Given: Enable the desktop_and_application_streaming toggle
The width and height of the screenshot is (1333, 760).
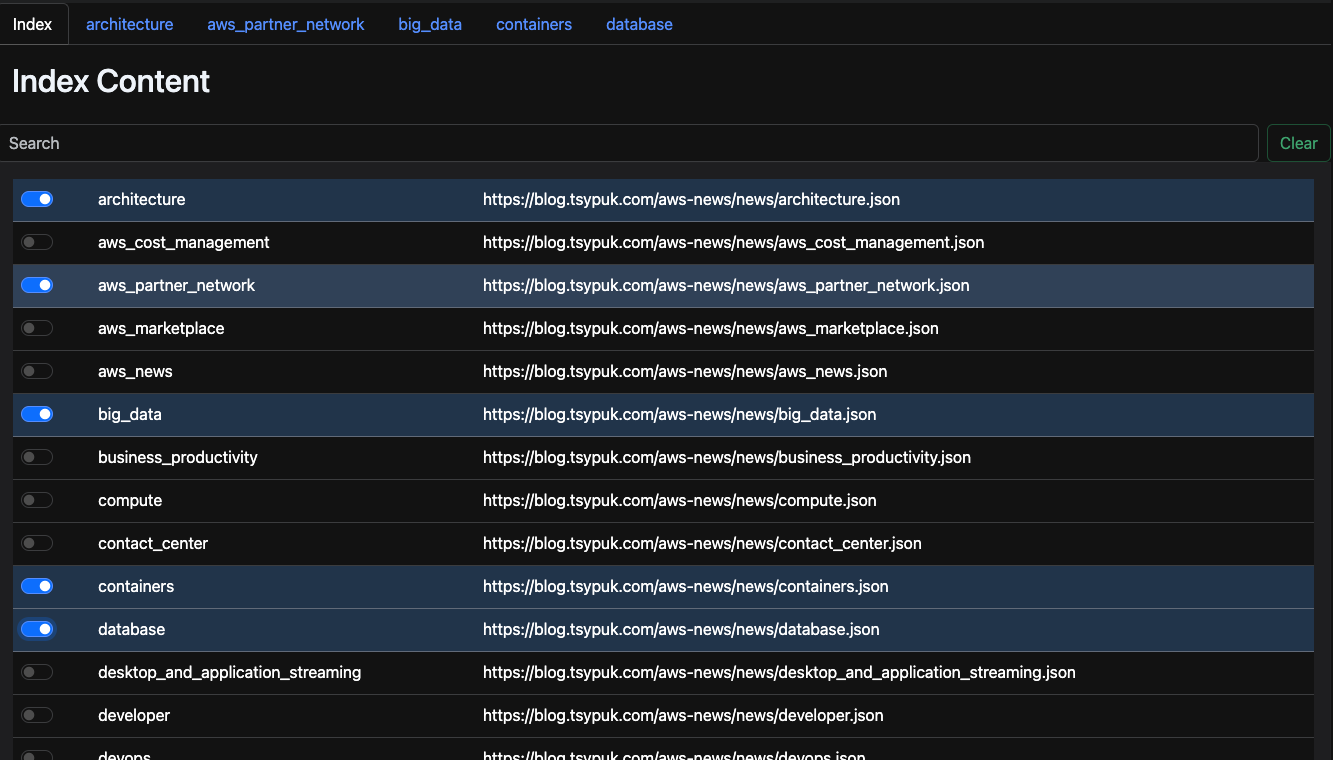Looking at the screenshot, I should click(37, 672).
